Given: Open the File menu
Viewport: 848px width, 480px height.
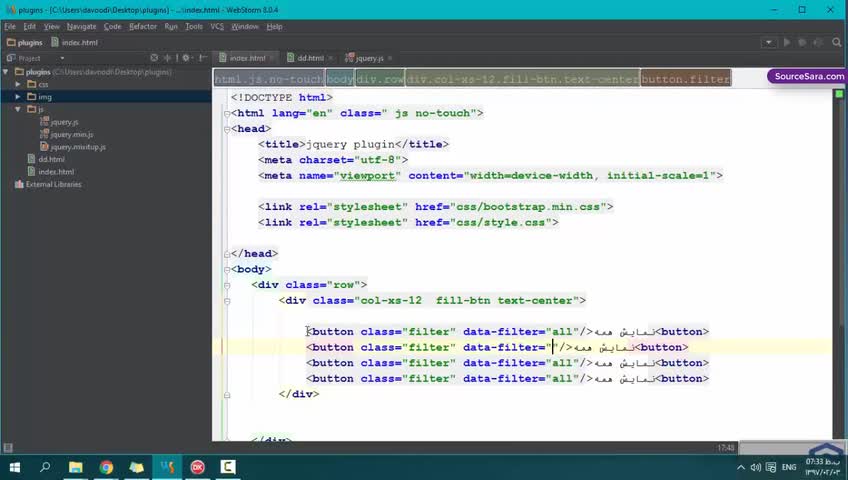Looking at the screenshot, I should click(10, 26).
